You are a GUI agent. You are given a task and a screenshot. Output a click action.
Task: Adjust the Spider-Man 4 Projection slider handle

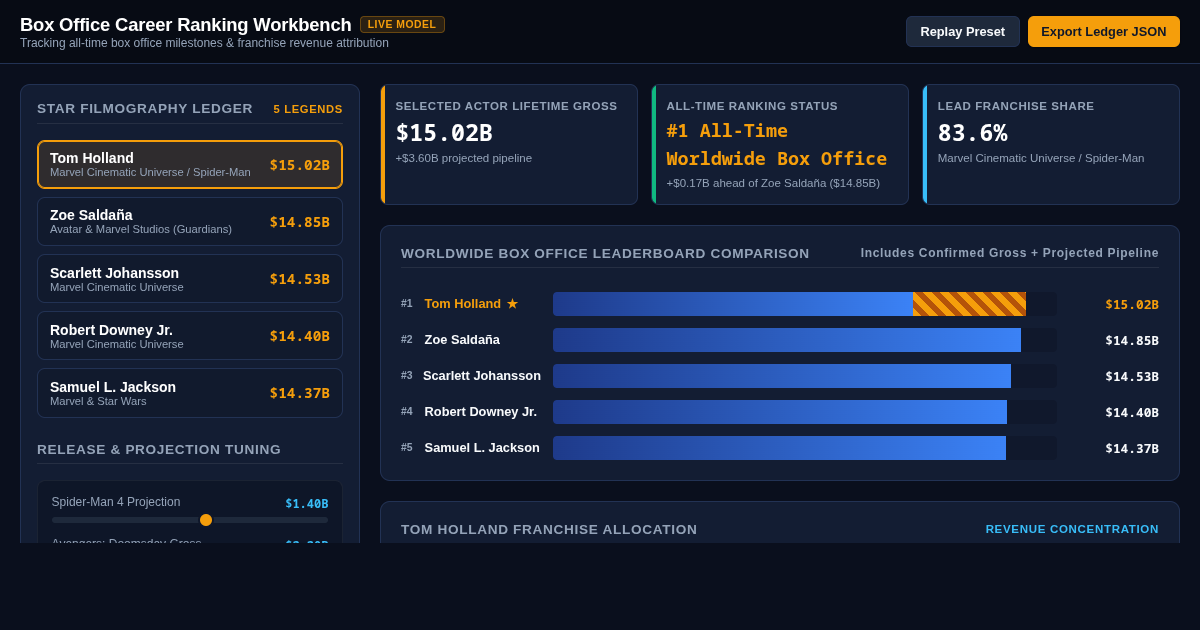206,520
